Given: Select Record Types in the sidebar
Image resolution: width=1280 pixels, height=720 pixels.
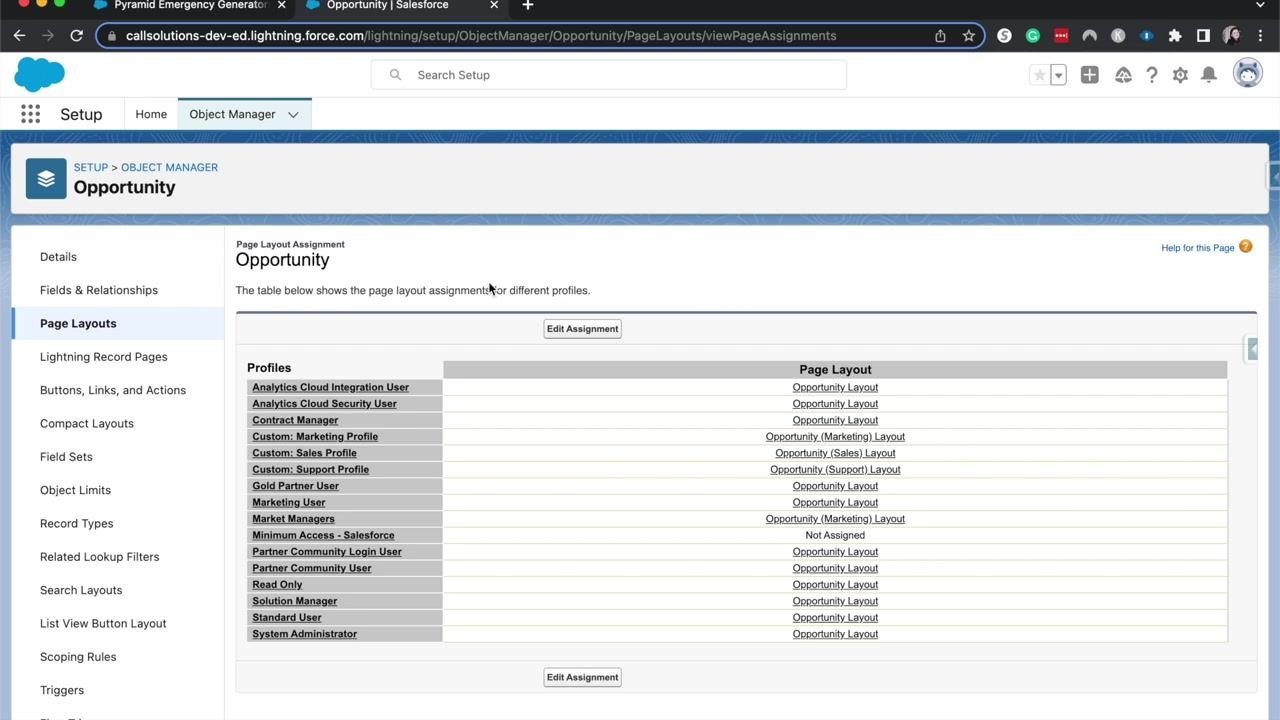Looking at the screenshot, I should click(x=77, y=524).
